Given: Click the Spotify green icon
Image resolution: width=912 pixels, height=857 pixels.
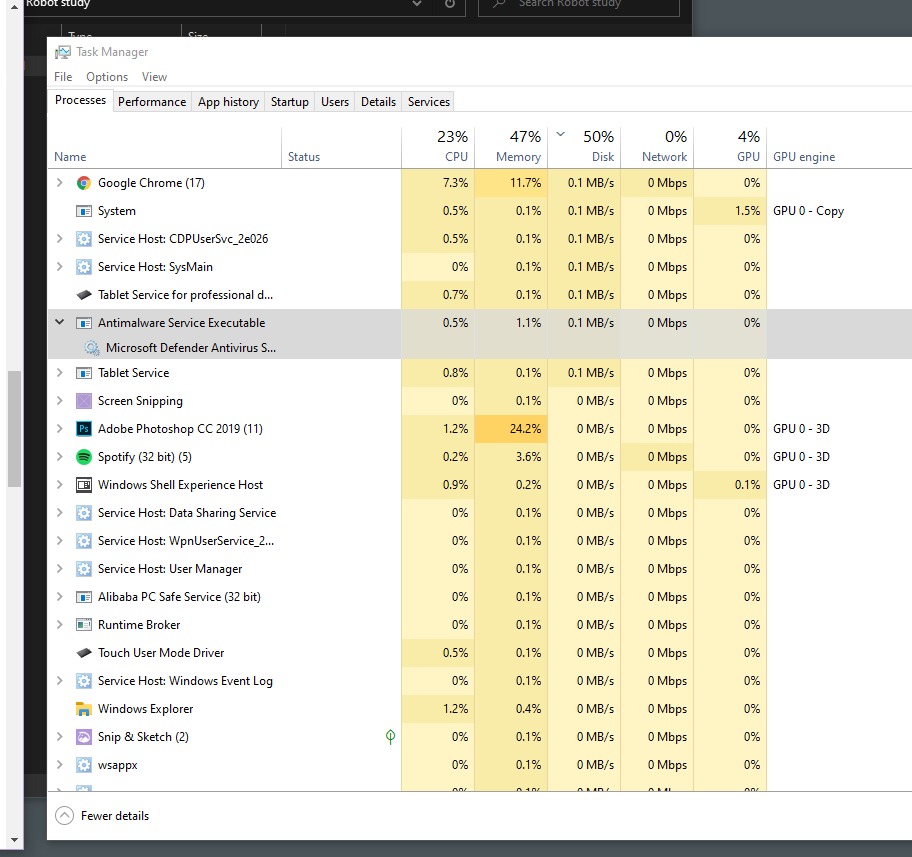Looking at the screenshot, I should 84,457.
